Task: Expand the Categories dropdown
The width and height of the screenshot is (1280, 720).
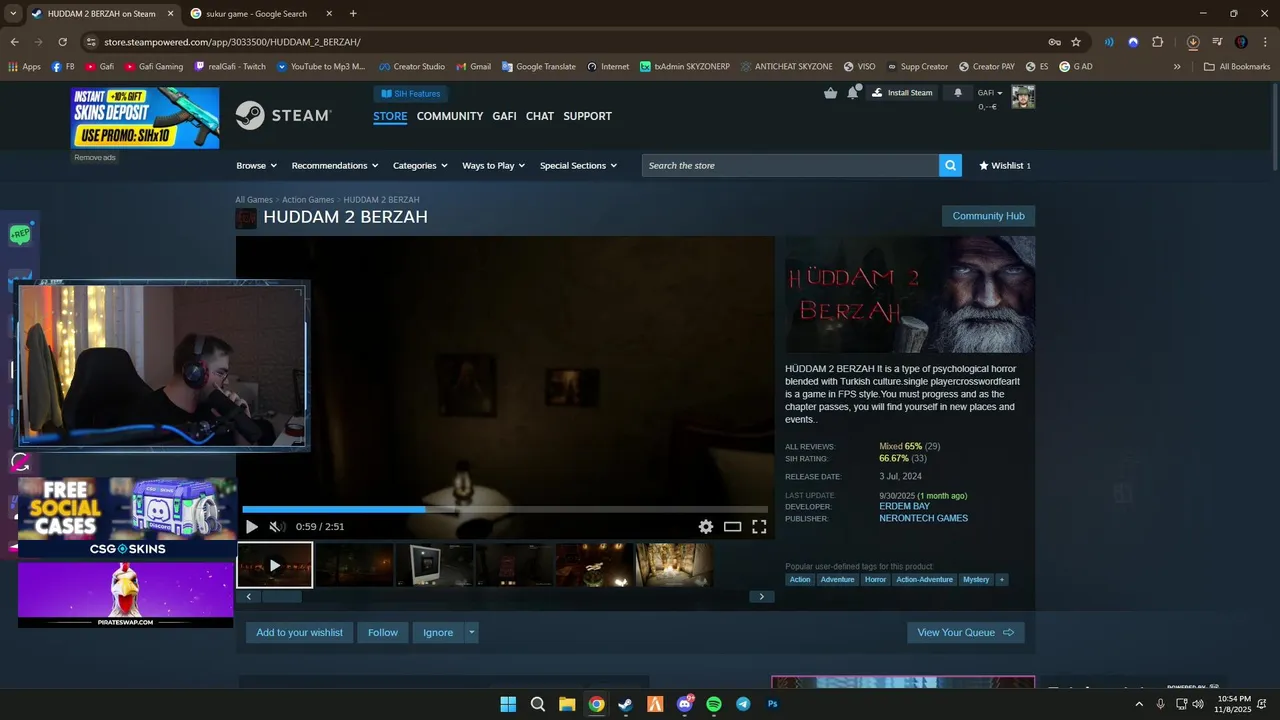Action: pyautogui.click(x=420, y=166)
